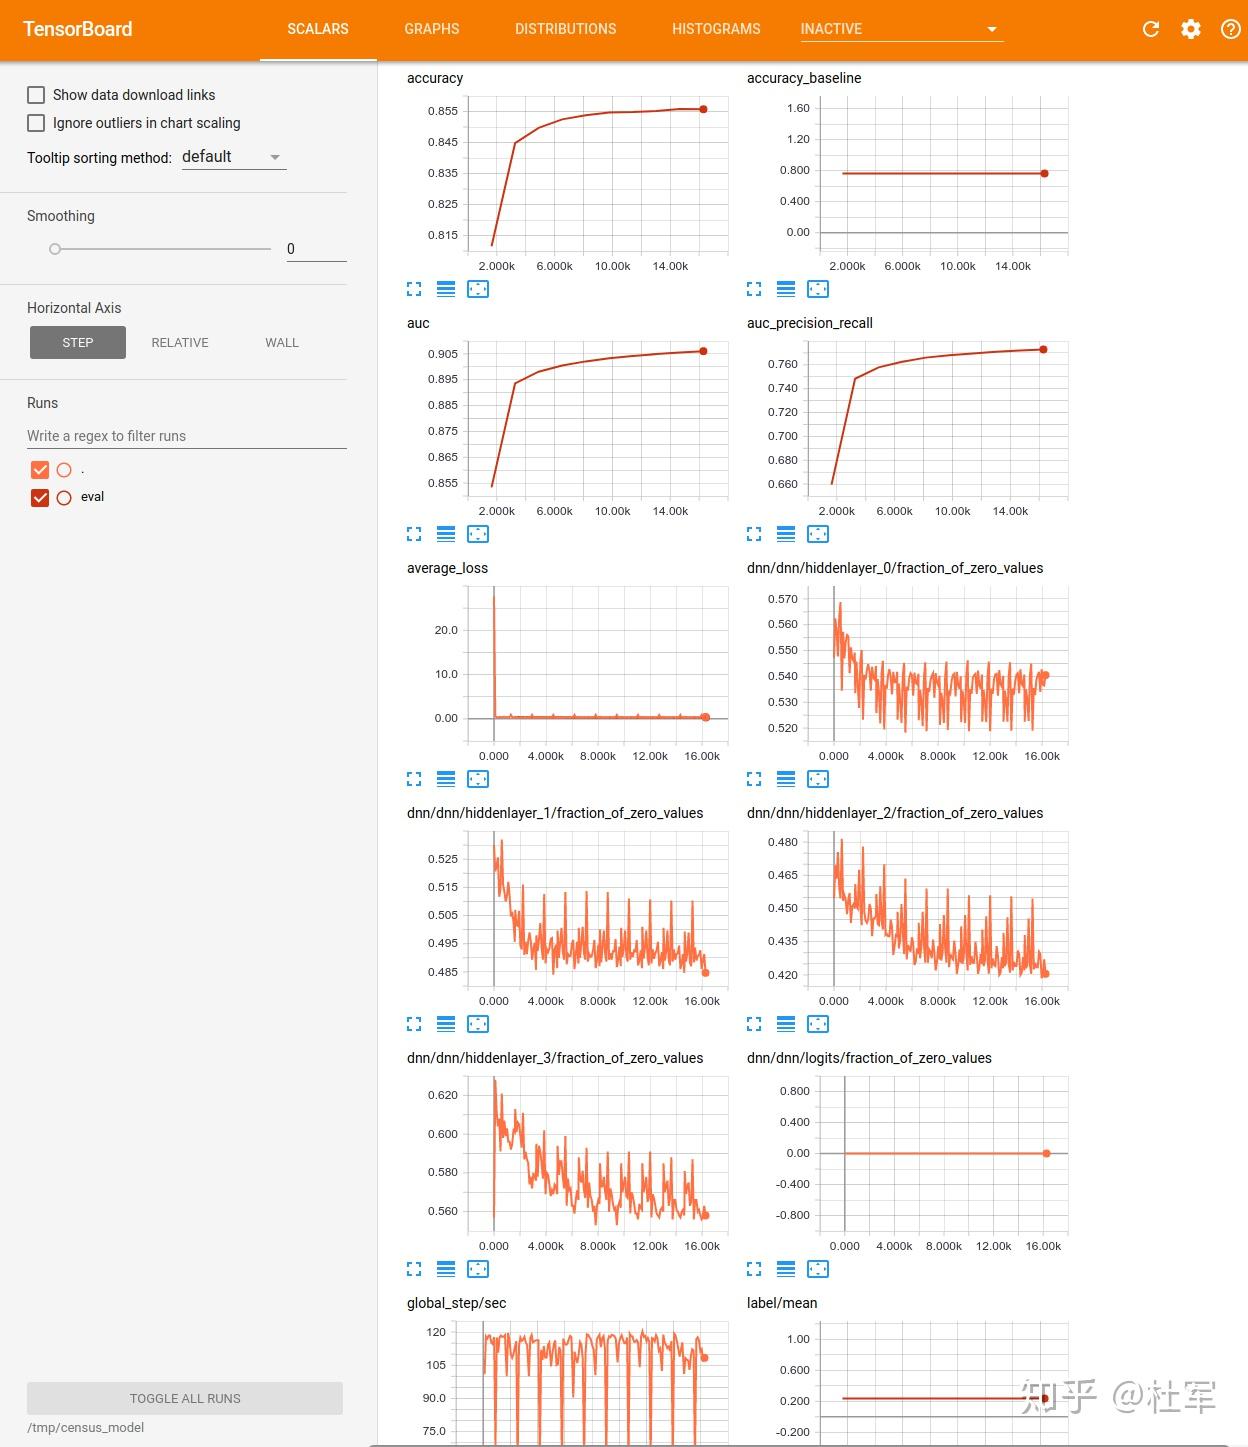The height and width of the screenshot is (1447, 1248).
Task: Switch to the GRAPHS tab
Action: tap(432, 29)
